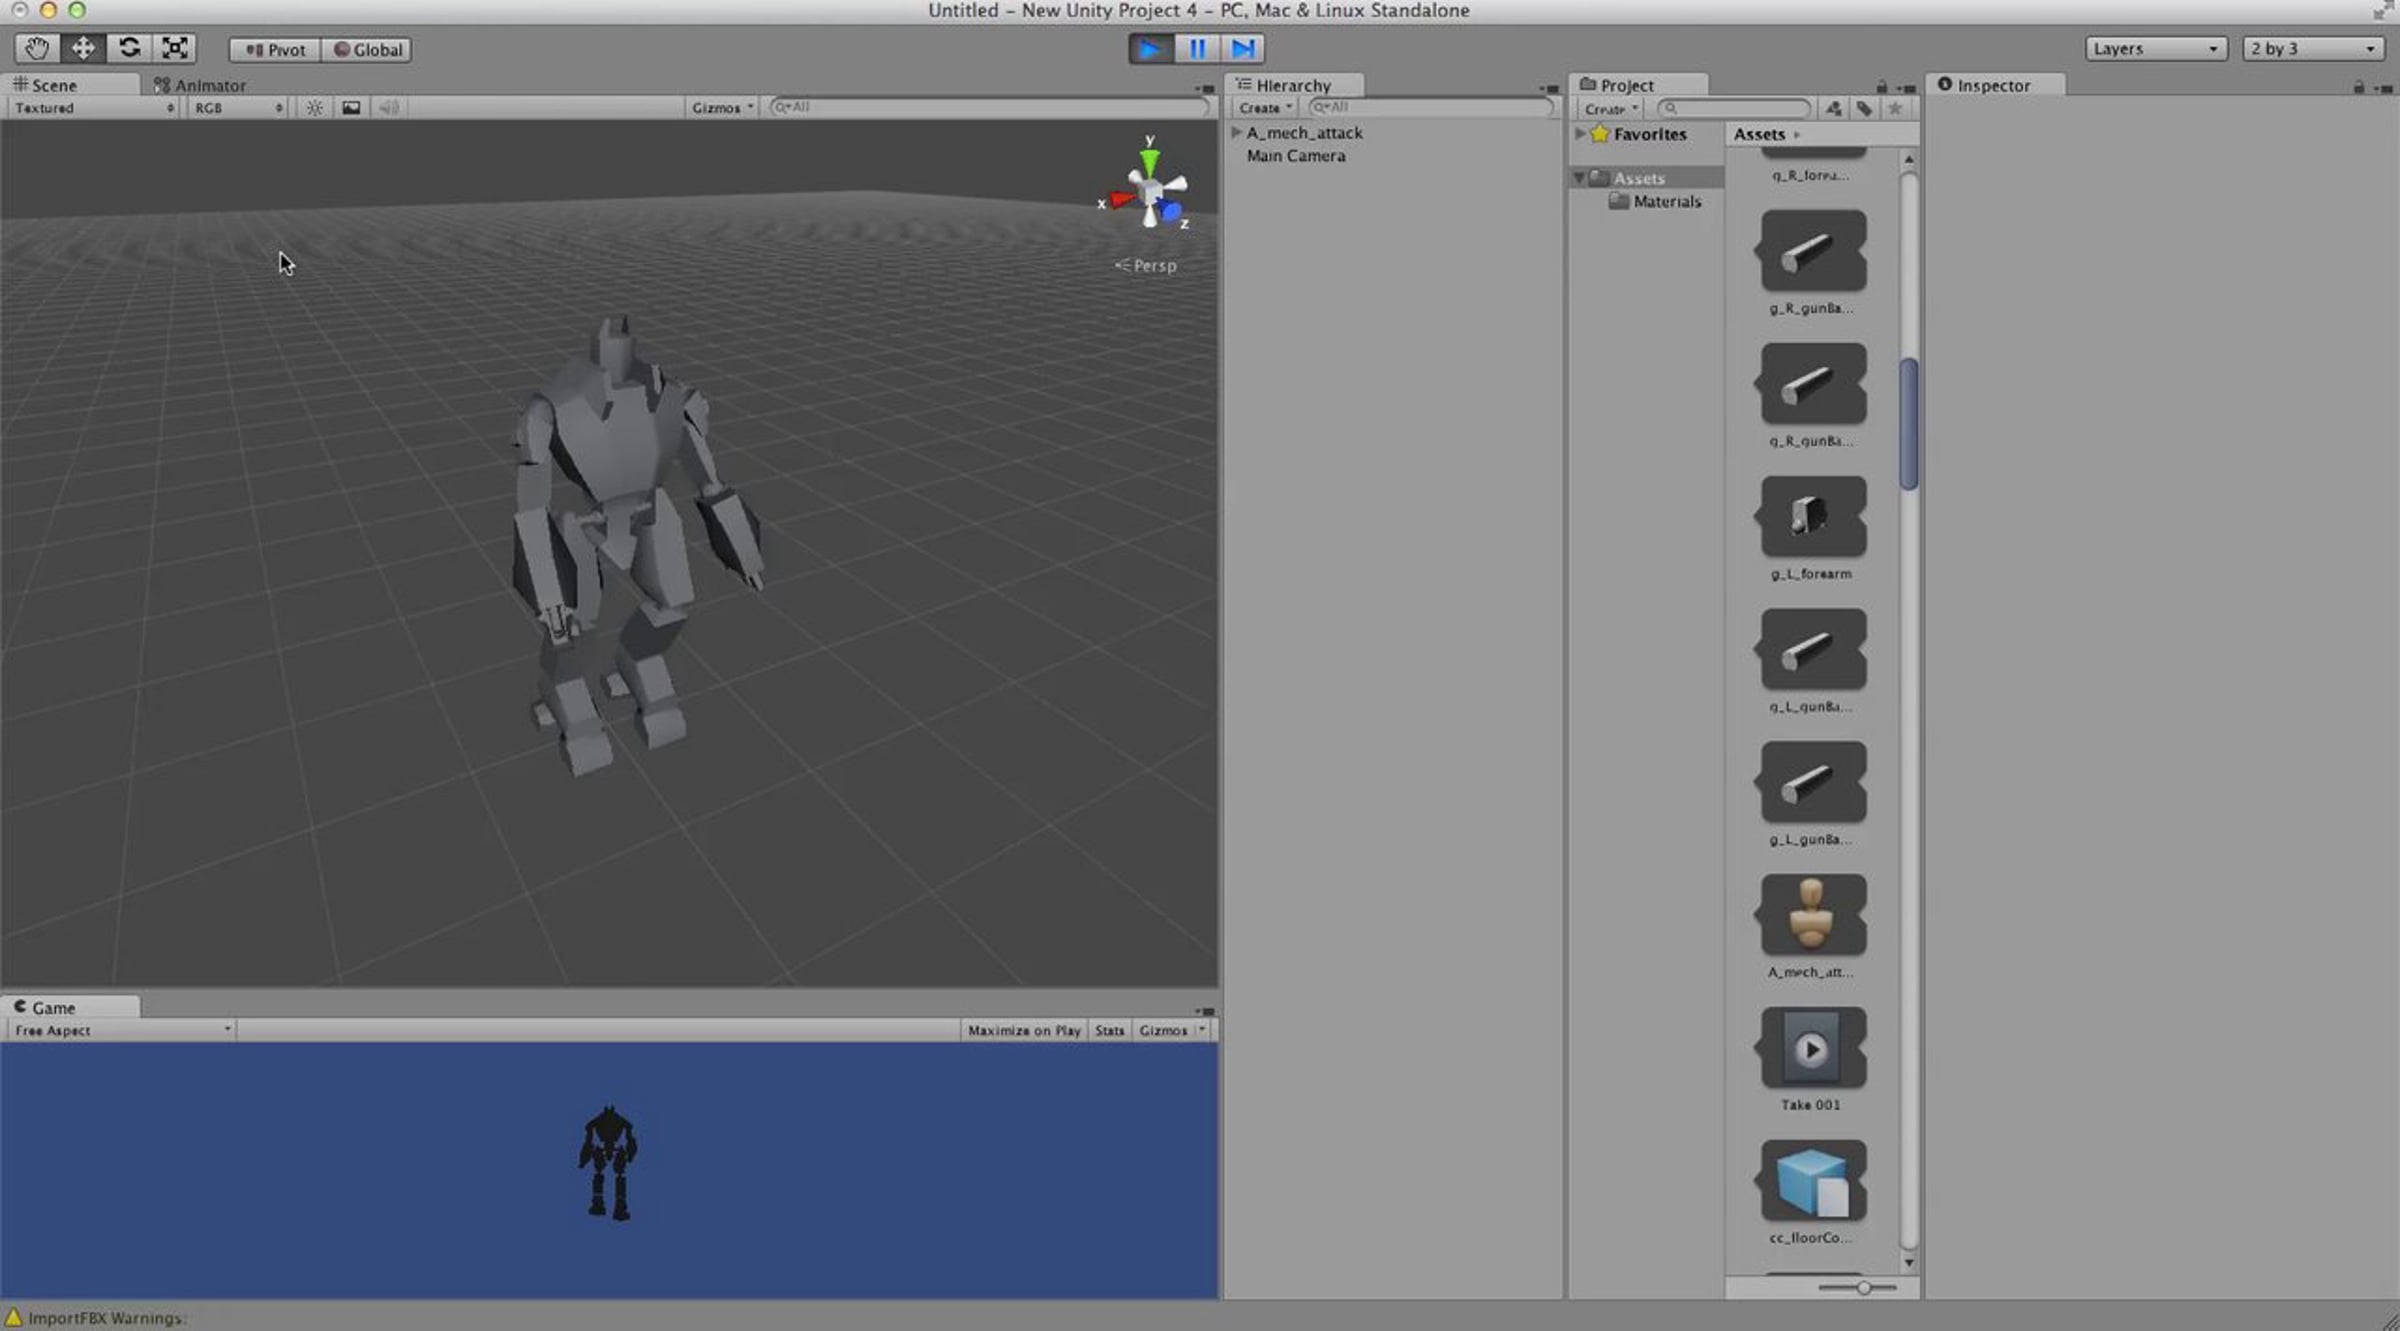Select the Scale tool
This screenshot has width=2400, height=1331.
pos(175,48)
